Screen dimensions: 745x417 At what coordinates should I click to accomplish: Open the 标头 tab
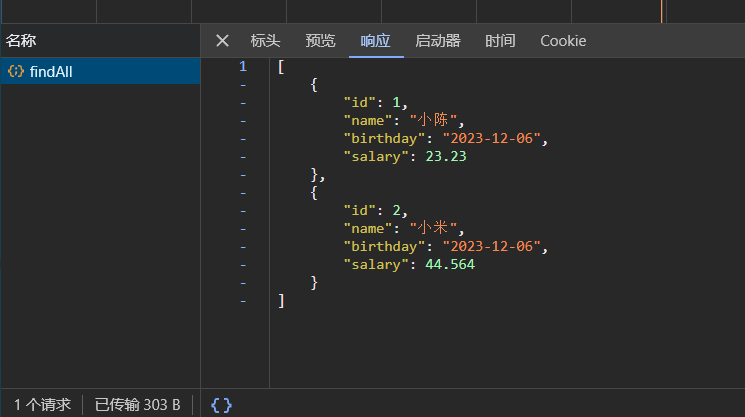coord(265,41)
